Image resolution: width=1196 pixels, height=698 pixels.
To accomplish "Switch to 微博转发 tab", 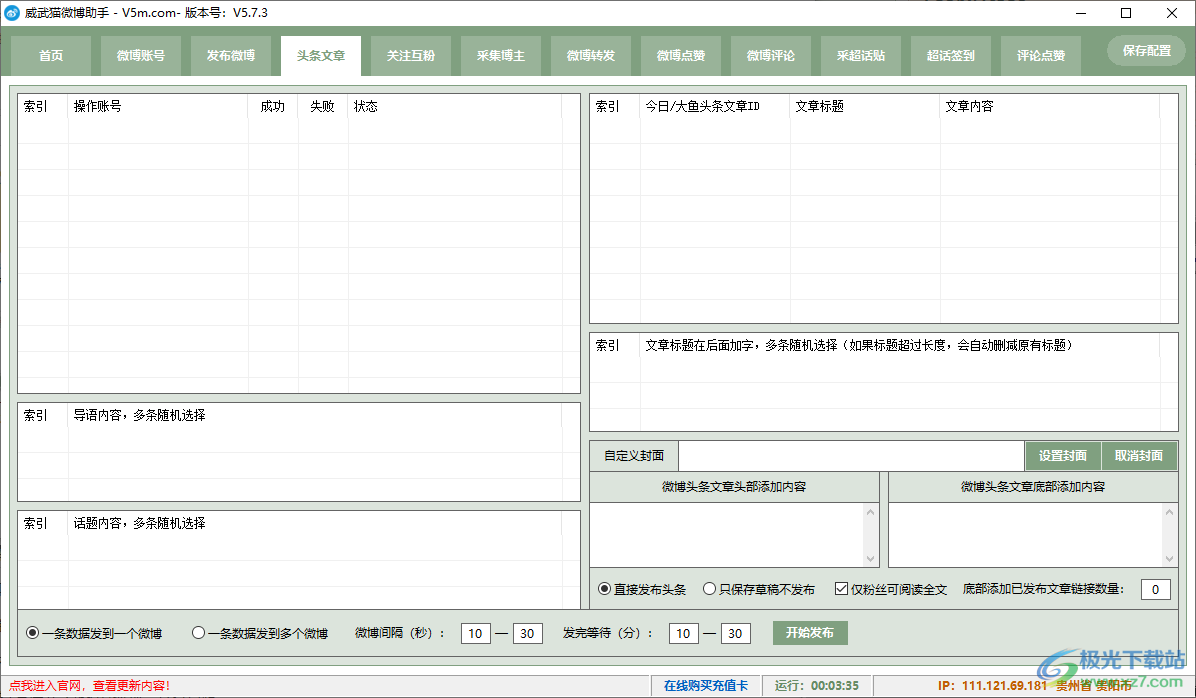I will (590, 56).
